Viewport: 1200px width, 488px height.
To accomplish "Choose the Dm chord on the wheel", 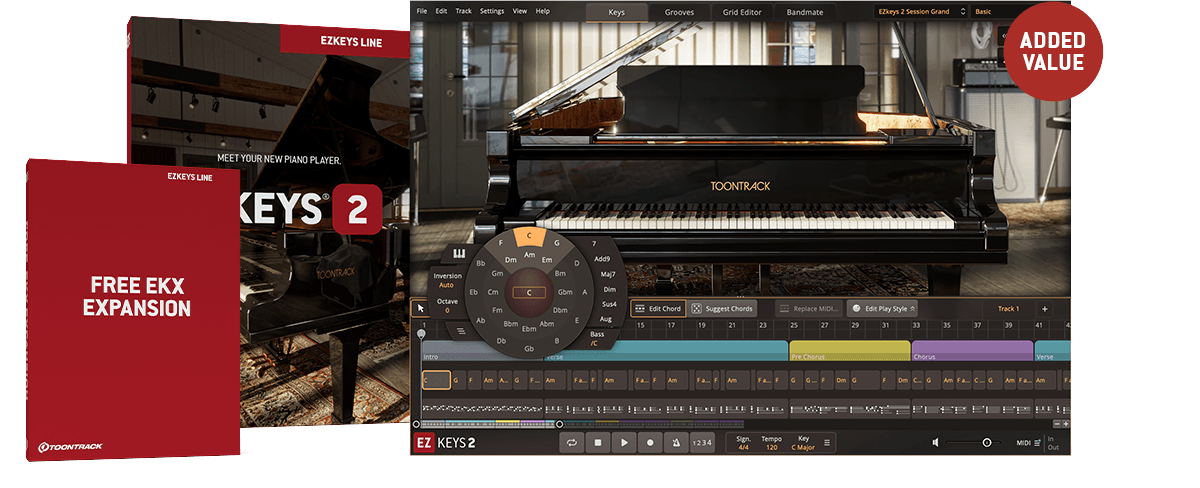I will coord(510,260).
